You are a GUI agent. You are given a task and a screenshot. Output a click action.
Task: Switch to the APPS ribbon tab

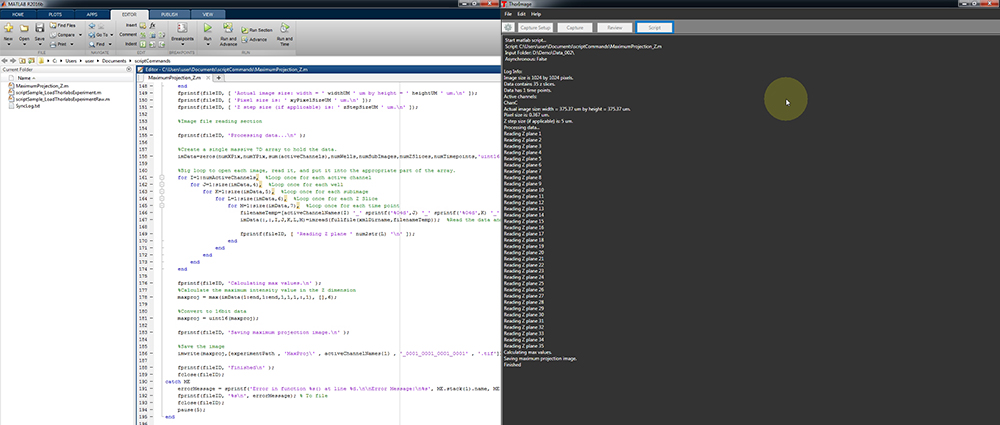pyautogui.click(x=92, y=13)
